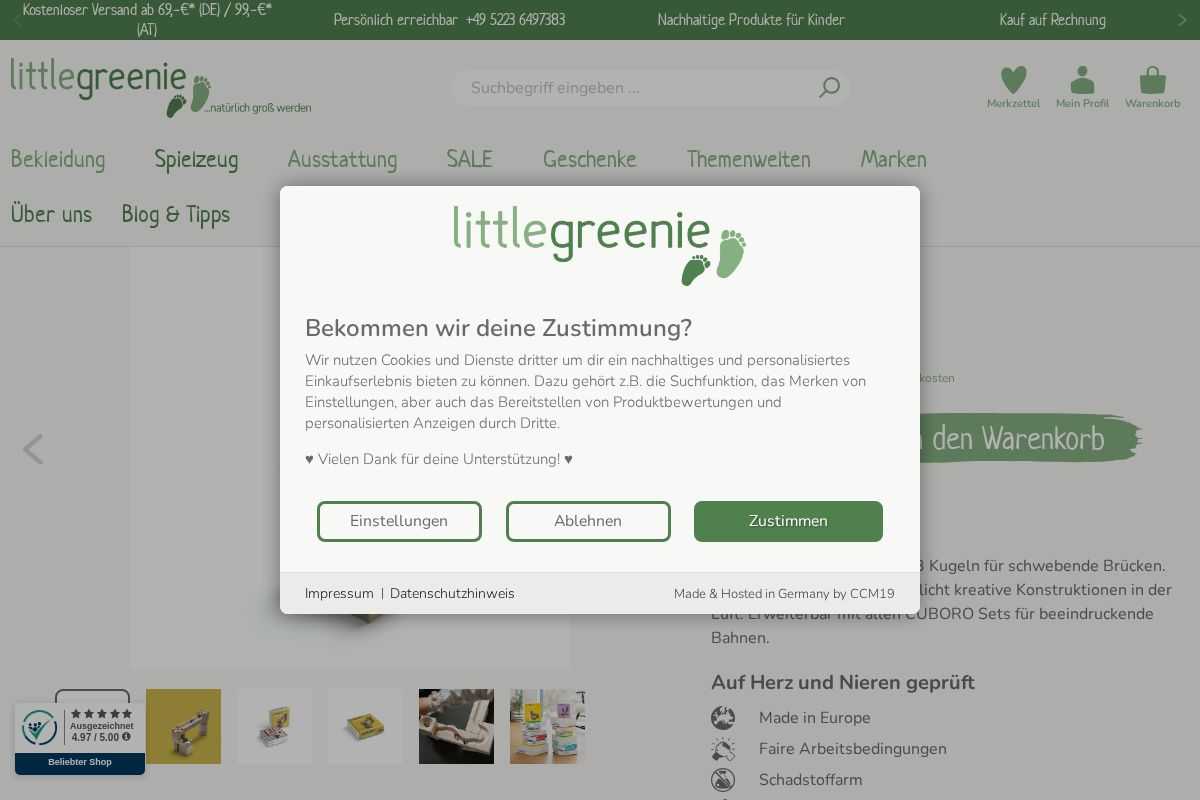Image resolution: width=1200 pixels, height=800 pixels.
Task: Open the Bekleidung menu category
Action: click(x=58, y=159)
